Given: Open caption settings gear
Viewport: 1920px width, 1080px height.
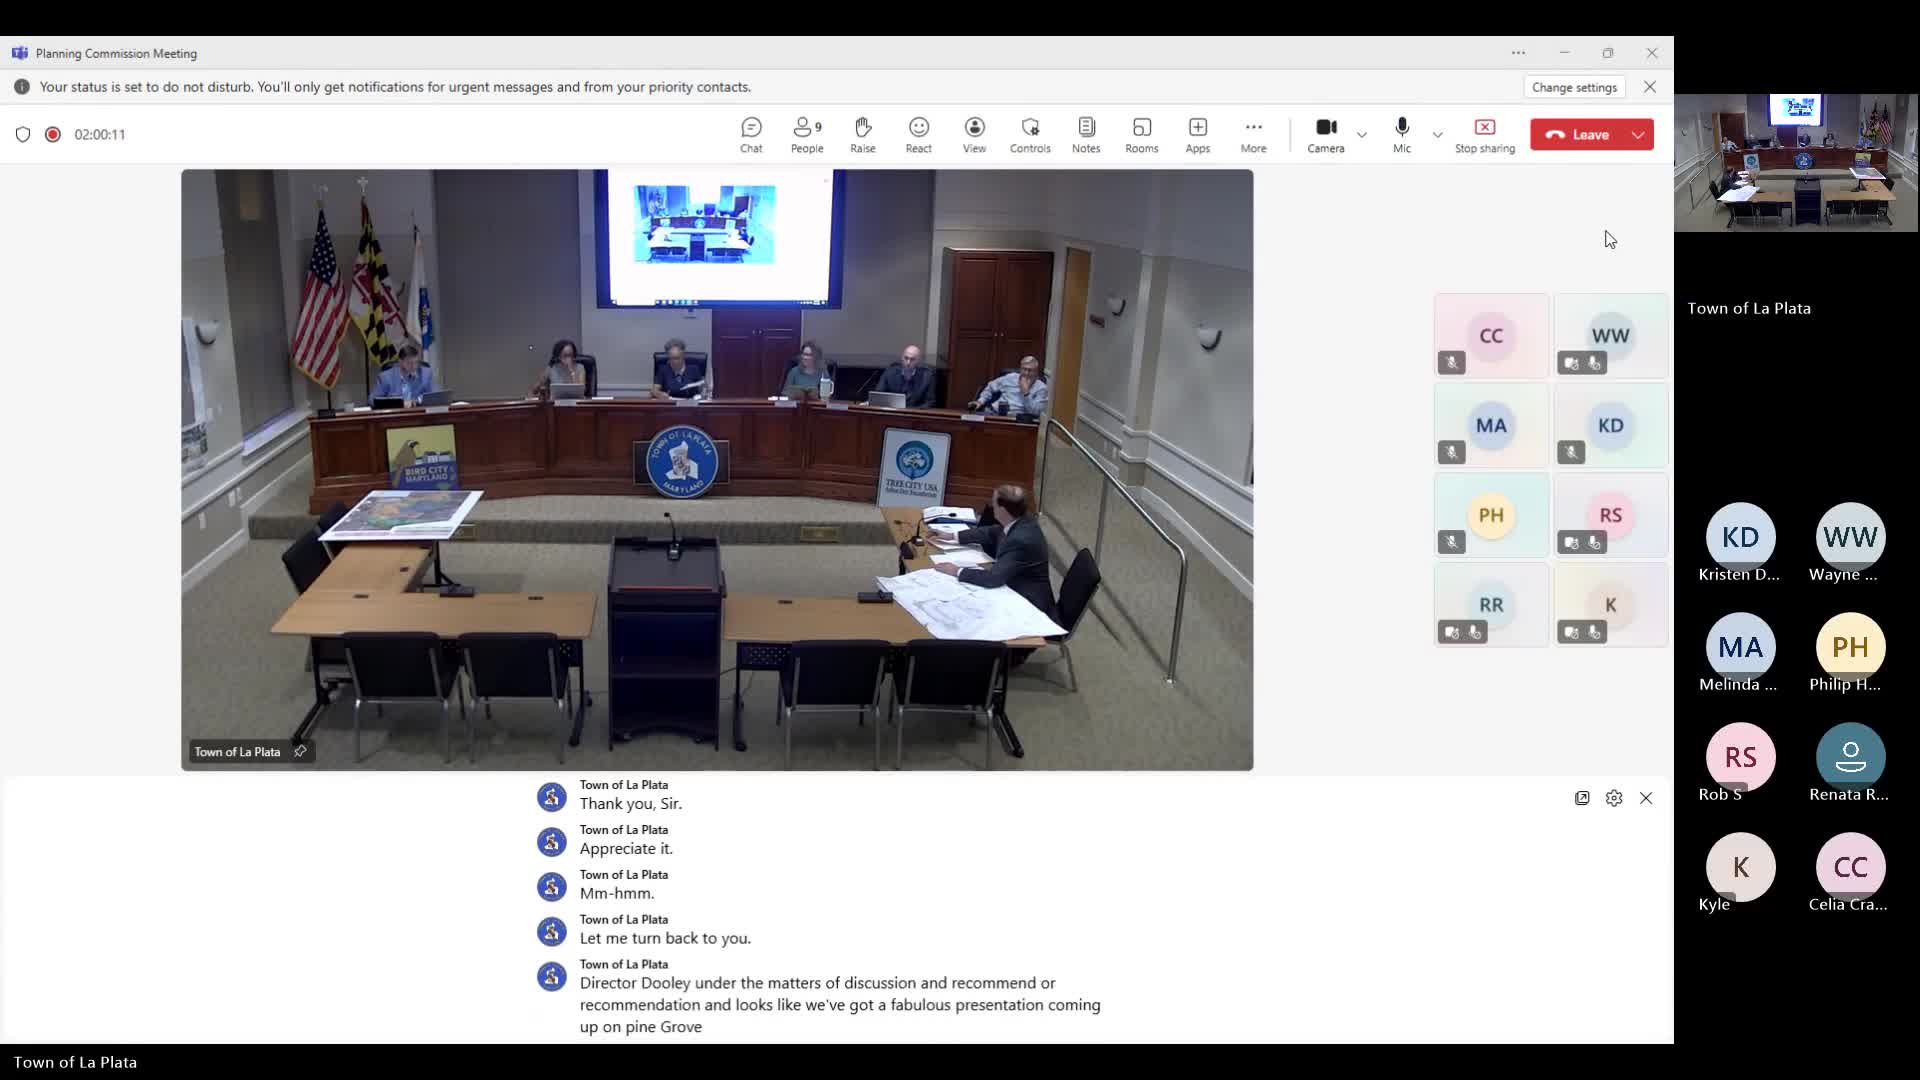Looking at the screenshot, I should [x=1613, y=798].
